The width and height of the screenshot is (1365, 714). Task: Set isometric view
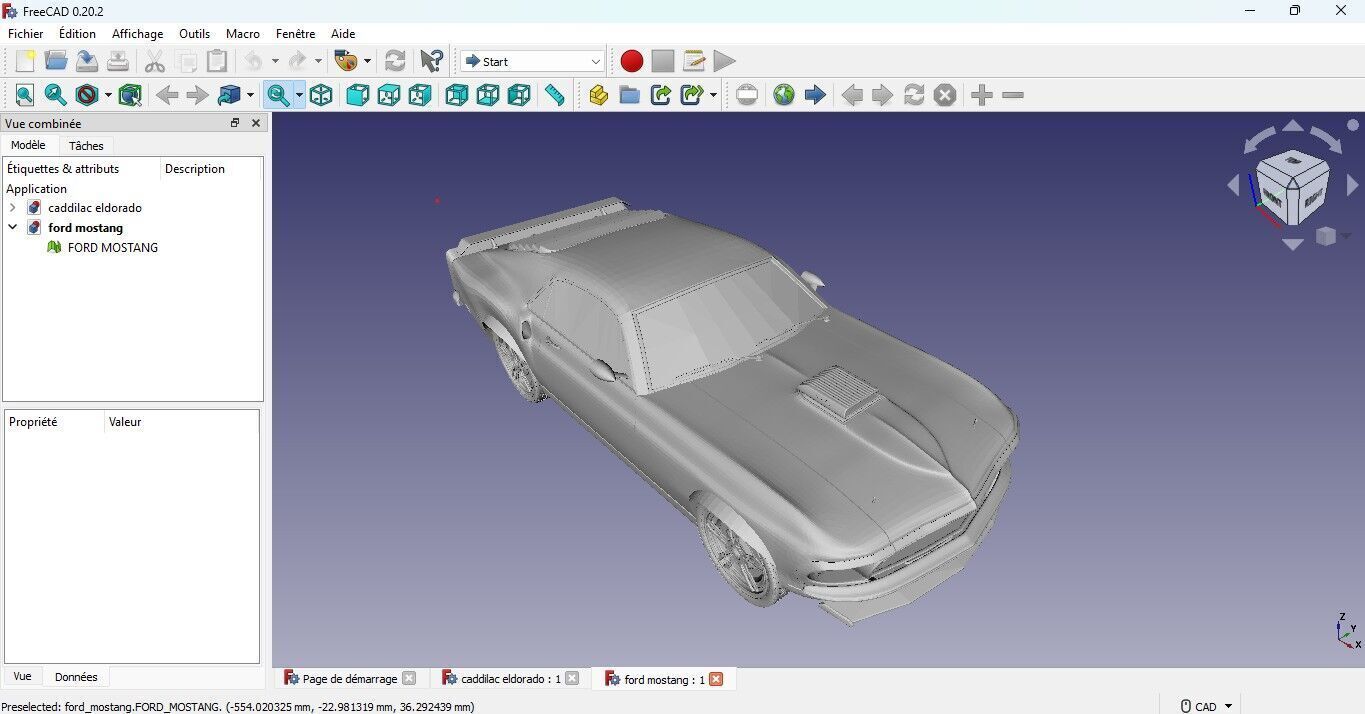321,95
